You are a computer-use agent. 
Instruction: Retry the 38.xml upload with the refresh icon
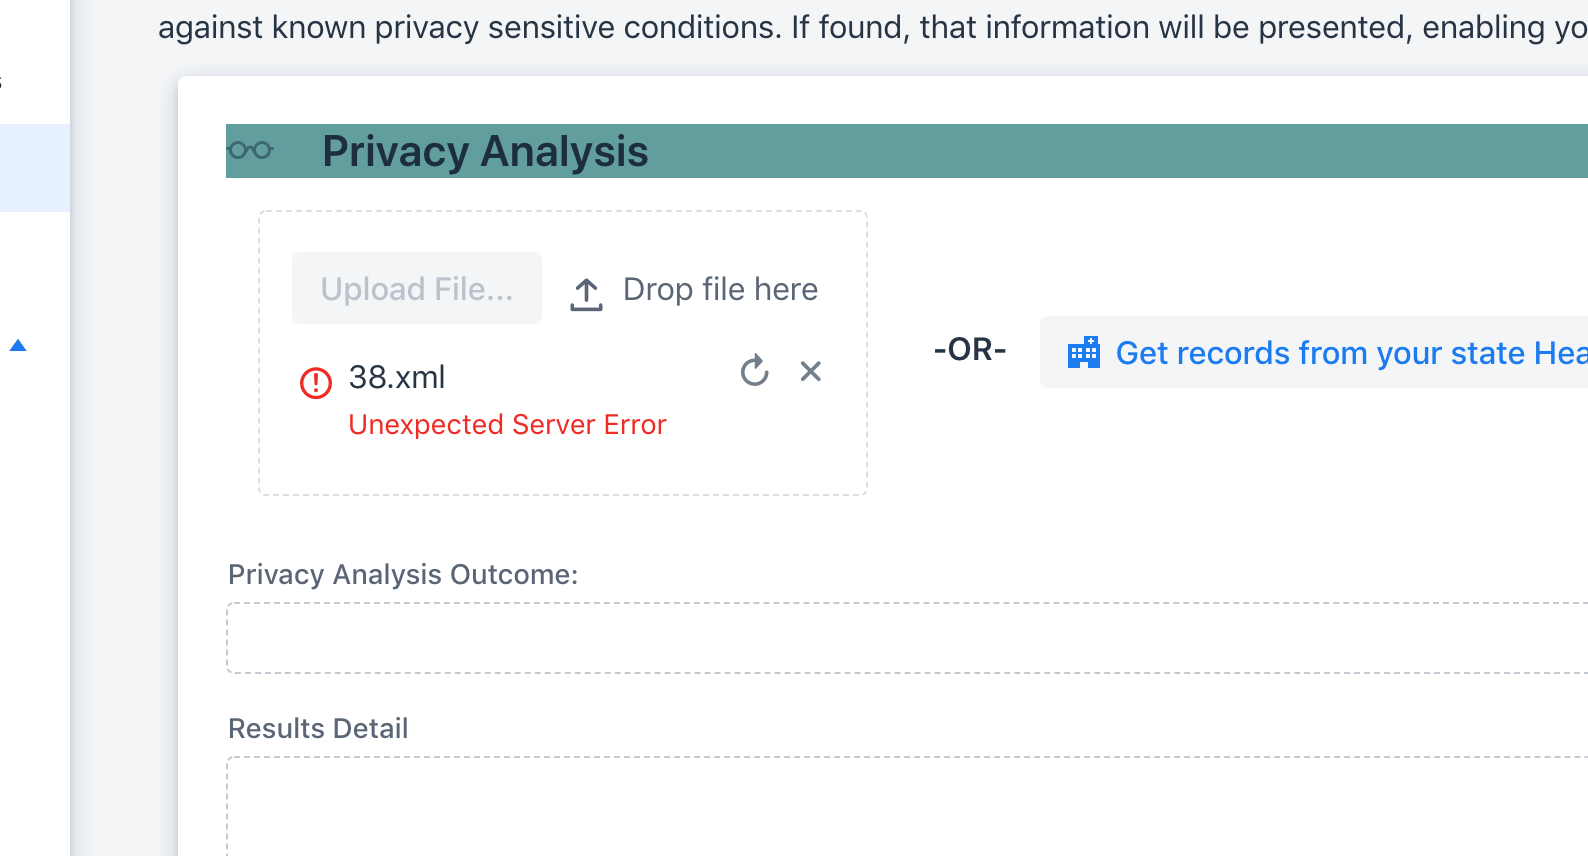pyautogui.click(x=754, y=371)
